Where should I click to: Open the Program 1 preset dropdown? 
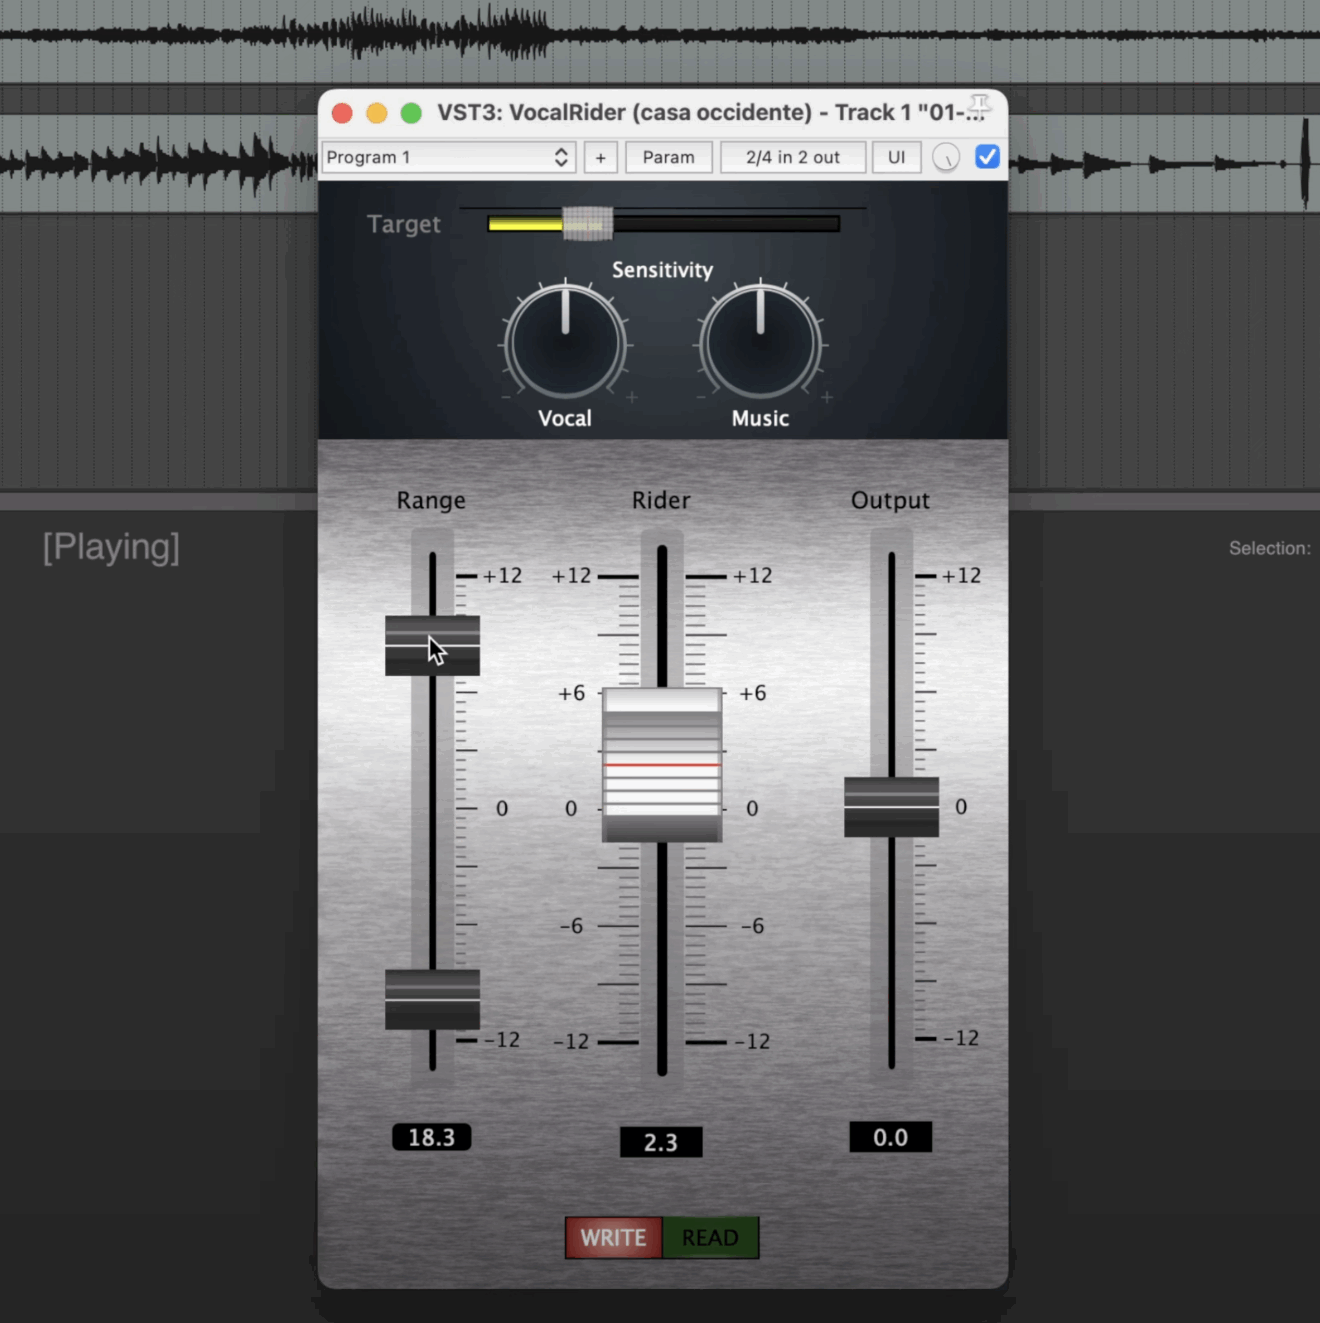(x=448, y=157)
